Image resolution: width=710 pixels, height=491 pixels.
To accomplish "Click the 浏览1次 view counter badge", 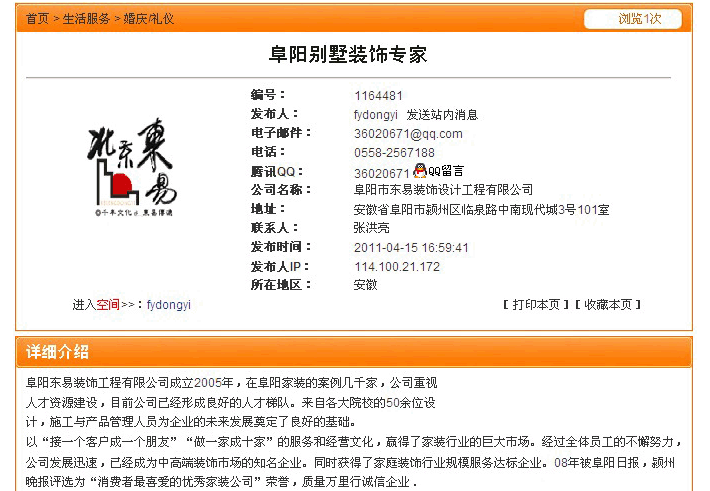I will pos(632,19).
